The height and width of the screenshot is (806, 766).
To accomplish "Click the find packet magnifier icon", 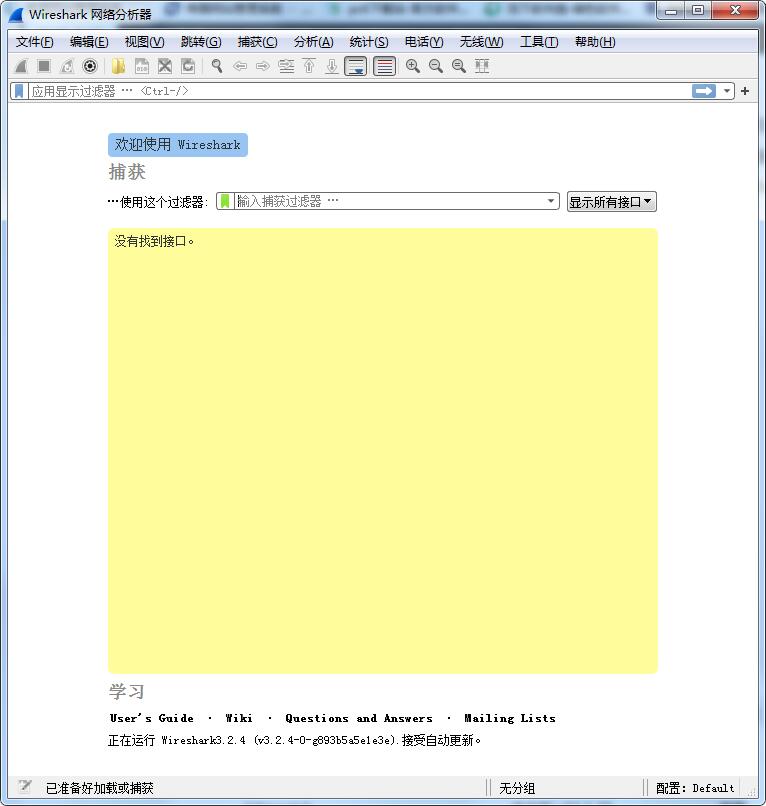I will (217, 66).
